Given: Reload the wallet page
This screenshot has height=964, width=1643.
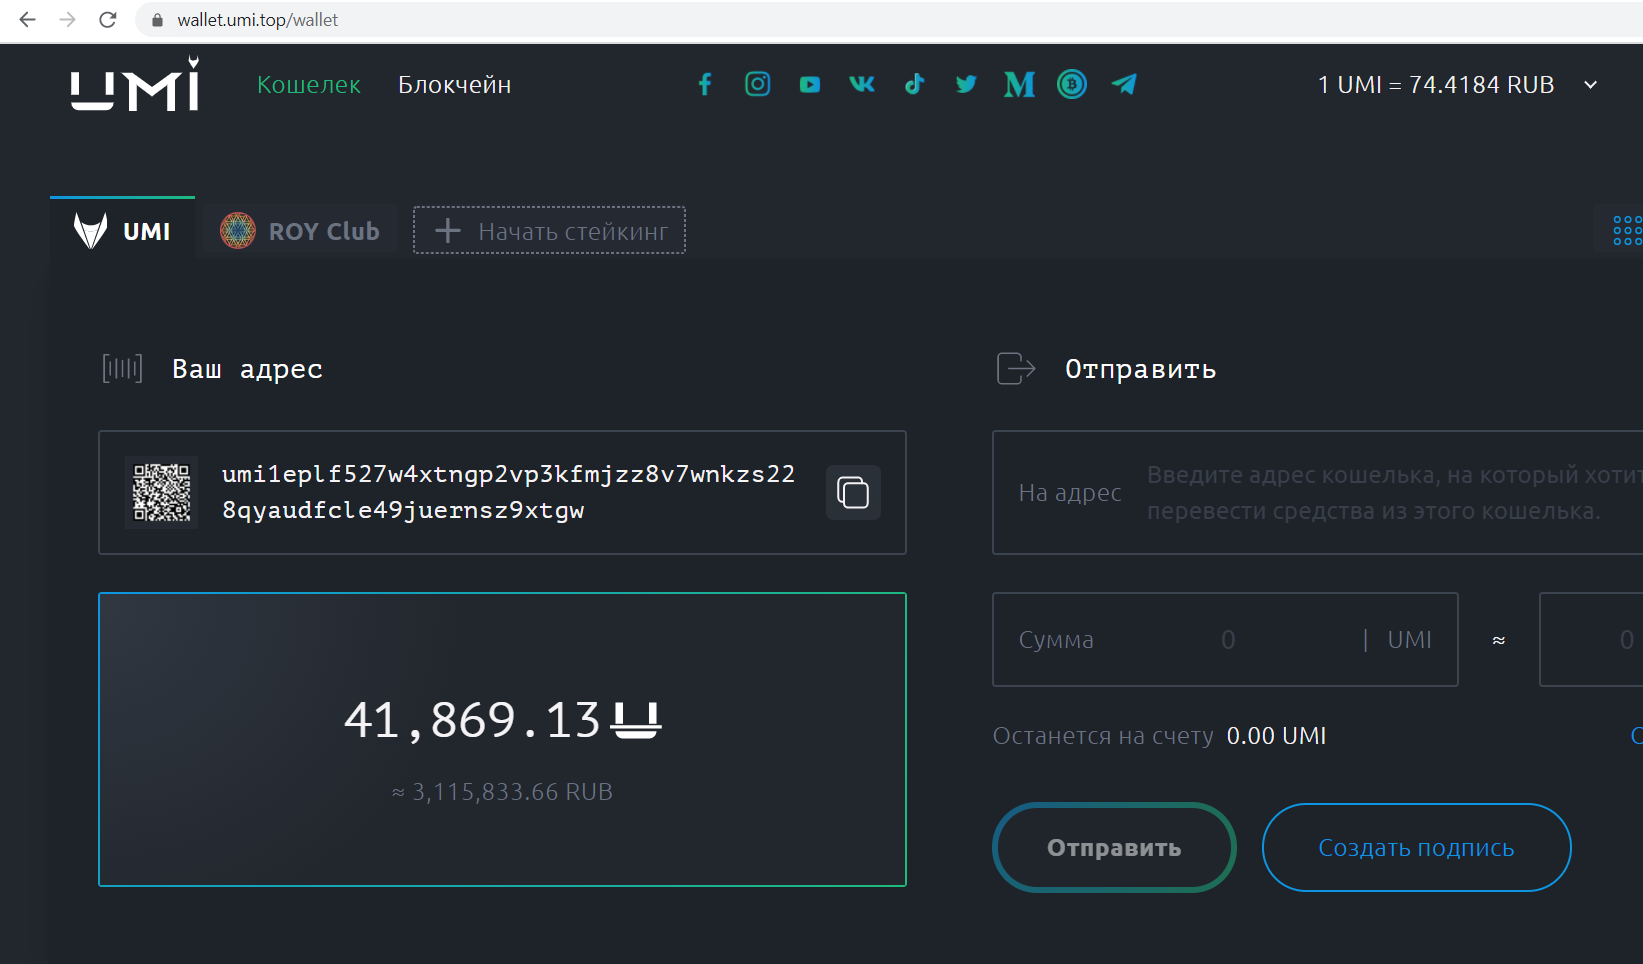Looking at the screenshot, I should [x=108, y=20].
